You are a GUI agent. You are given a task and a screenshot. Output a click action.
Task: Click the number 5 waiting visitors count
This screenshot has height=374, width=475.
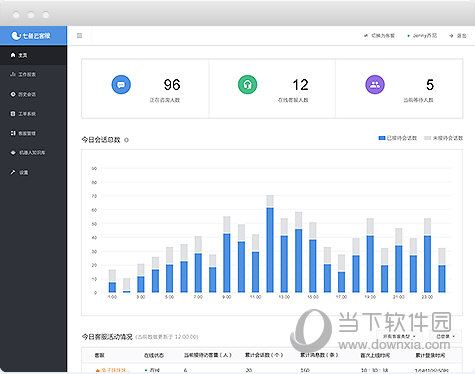430,85
